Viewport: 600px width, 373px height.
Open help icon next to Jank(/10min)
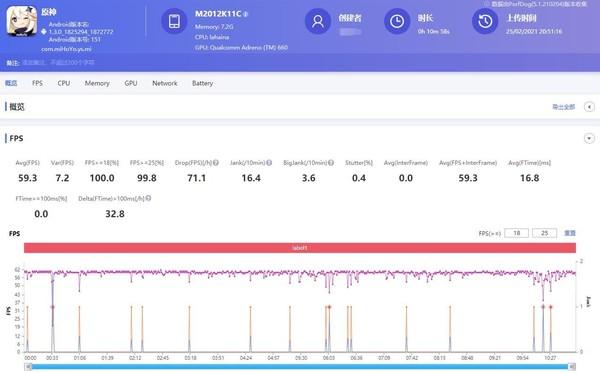click(x=269, y=163)
